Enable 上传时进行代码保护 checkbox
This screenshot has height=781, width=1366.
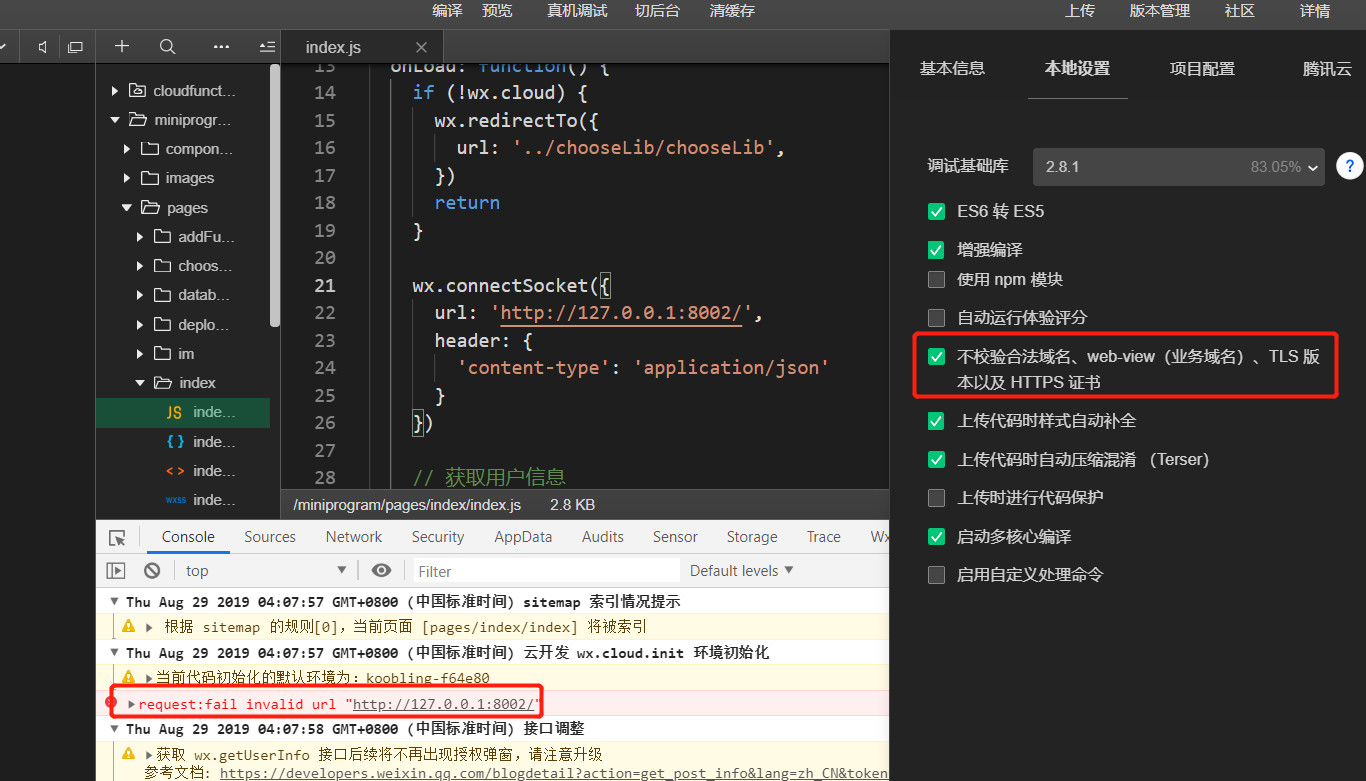[x=936, y=497]
